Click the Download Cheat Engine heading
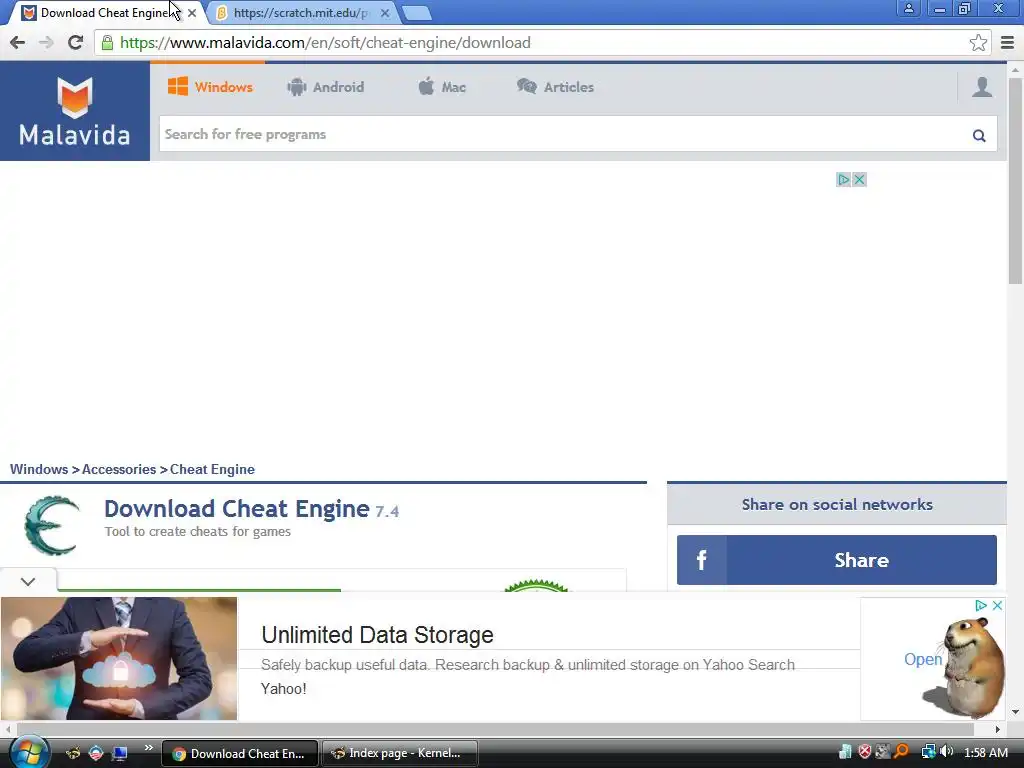Screen dimensions: 1024x768 coord(236,509)
